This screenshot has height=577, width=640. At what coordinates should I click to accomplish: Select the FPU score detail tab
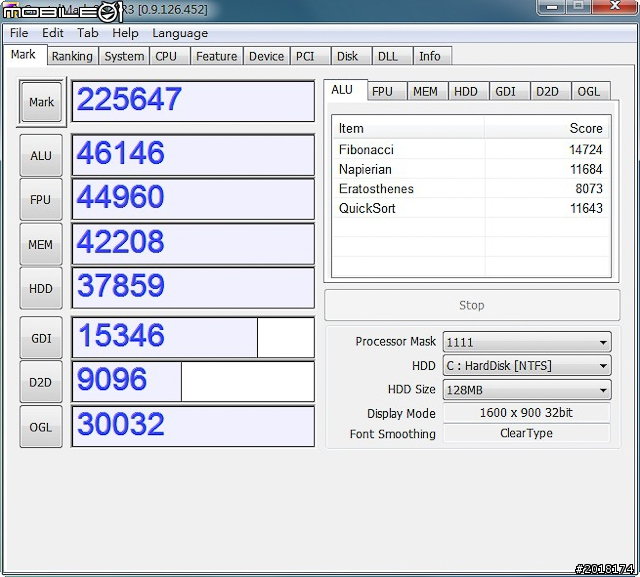(382, 91)
